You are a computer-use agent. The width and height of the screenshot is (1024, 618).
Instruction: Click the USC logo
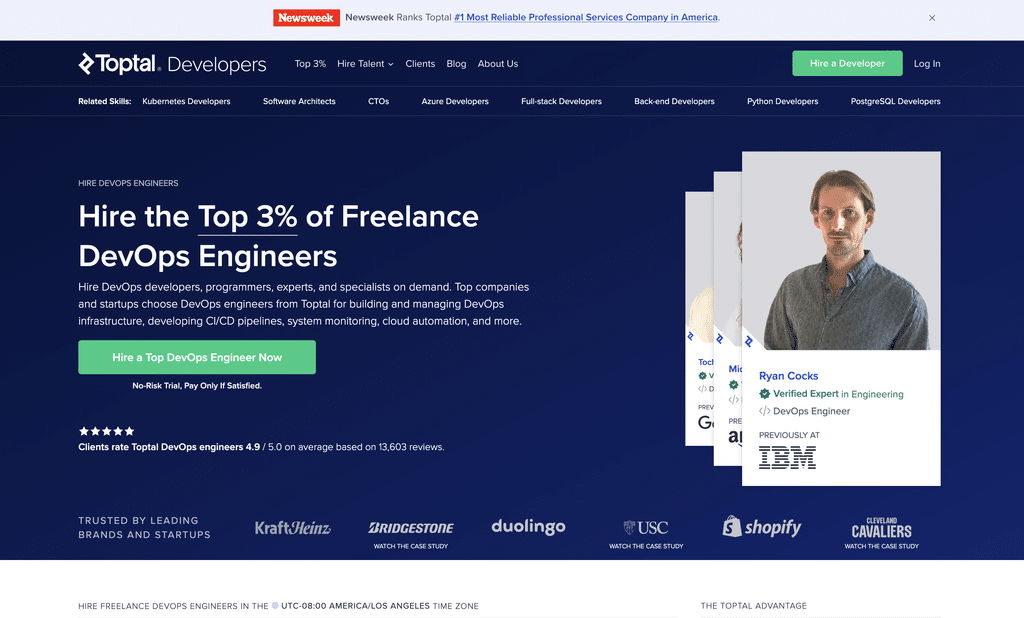646,527
